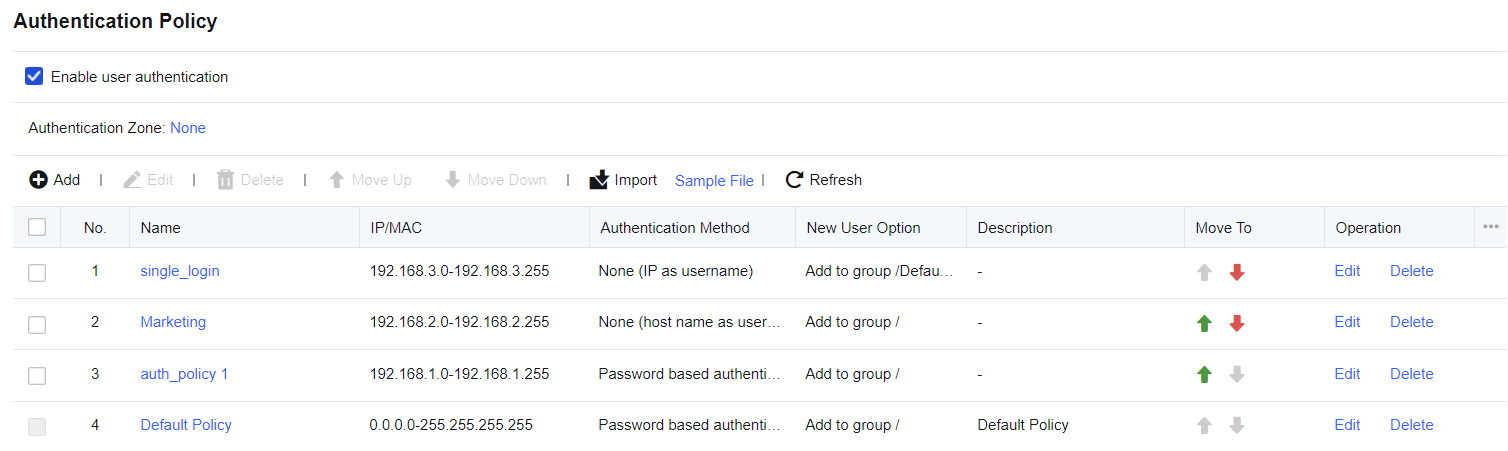Click the Authentication Method column header
The height and width of the screenshot is (451, 1508).
click(x=675, y=228)
